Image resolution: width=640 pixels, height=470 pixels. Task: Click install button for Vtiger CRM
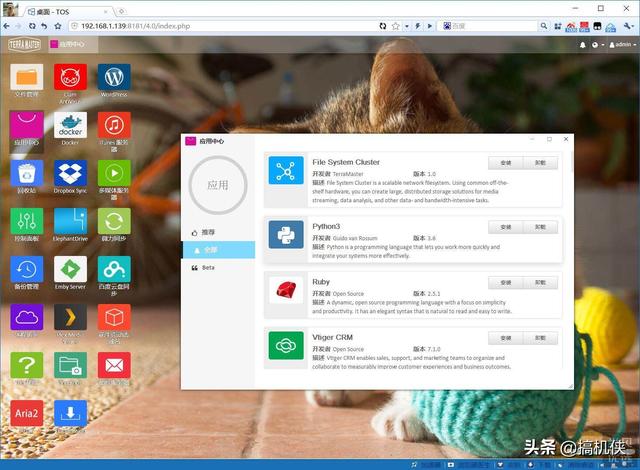[505, 338]
